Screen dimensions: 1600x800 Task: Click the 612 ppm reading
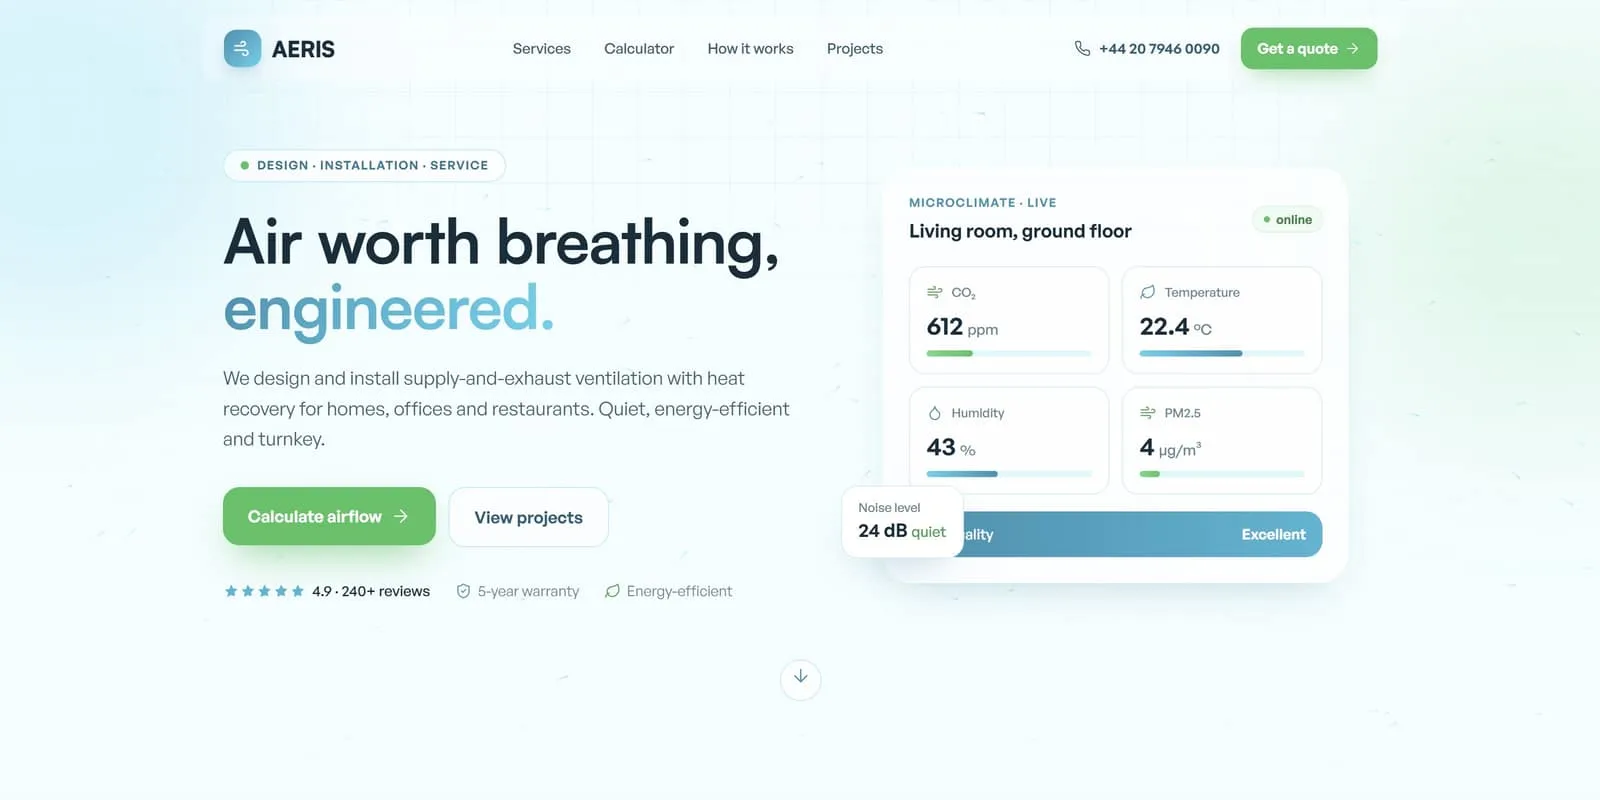pyautogui.click(x=962, y=327)
